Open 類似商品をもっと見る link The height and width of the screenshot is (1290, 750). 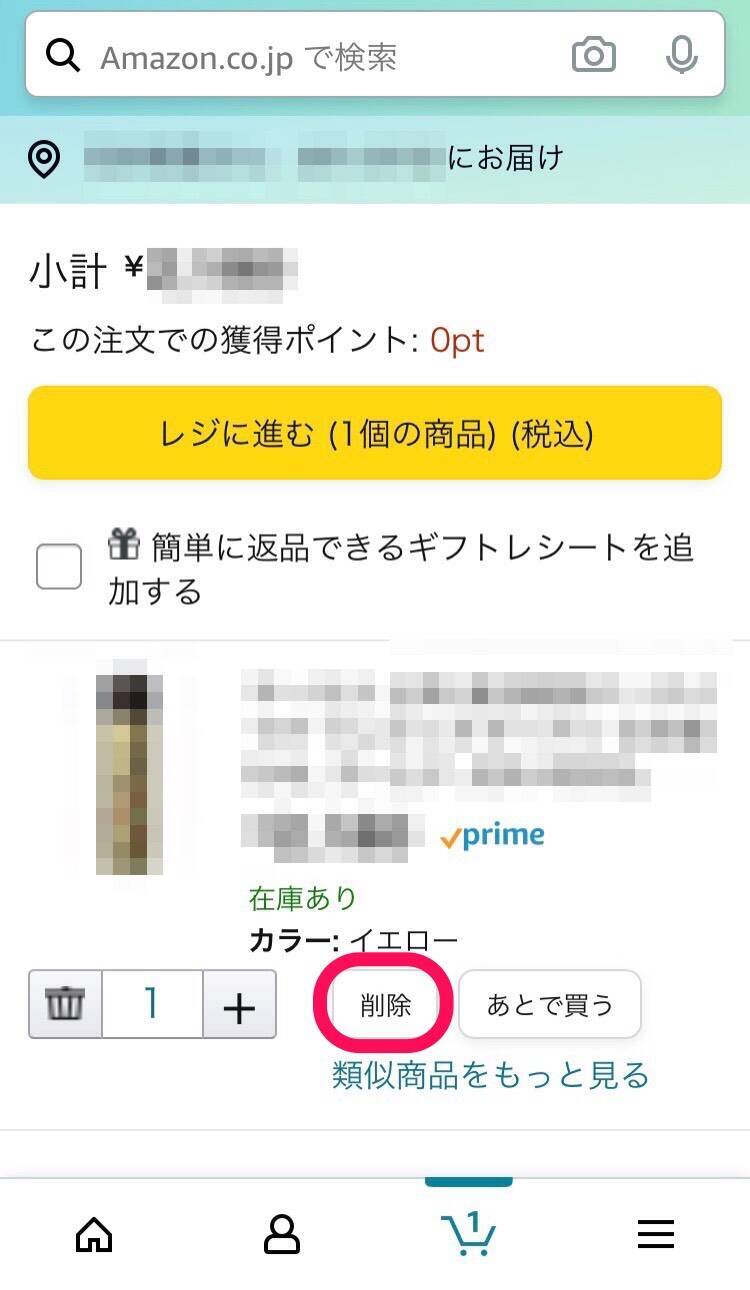pyautogui.click(x=490, y=1075)
